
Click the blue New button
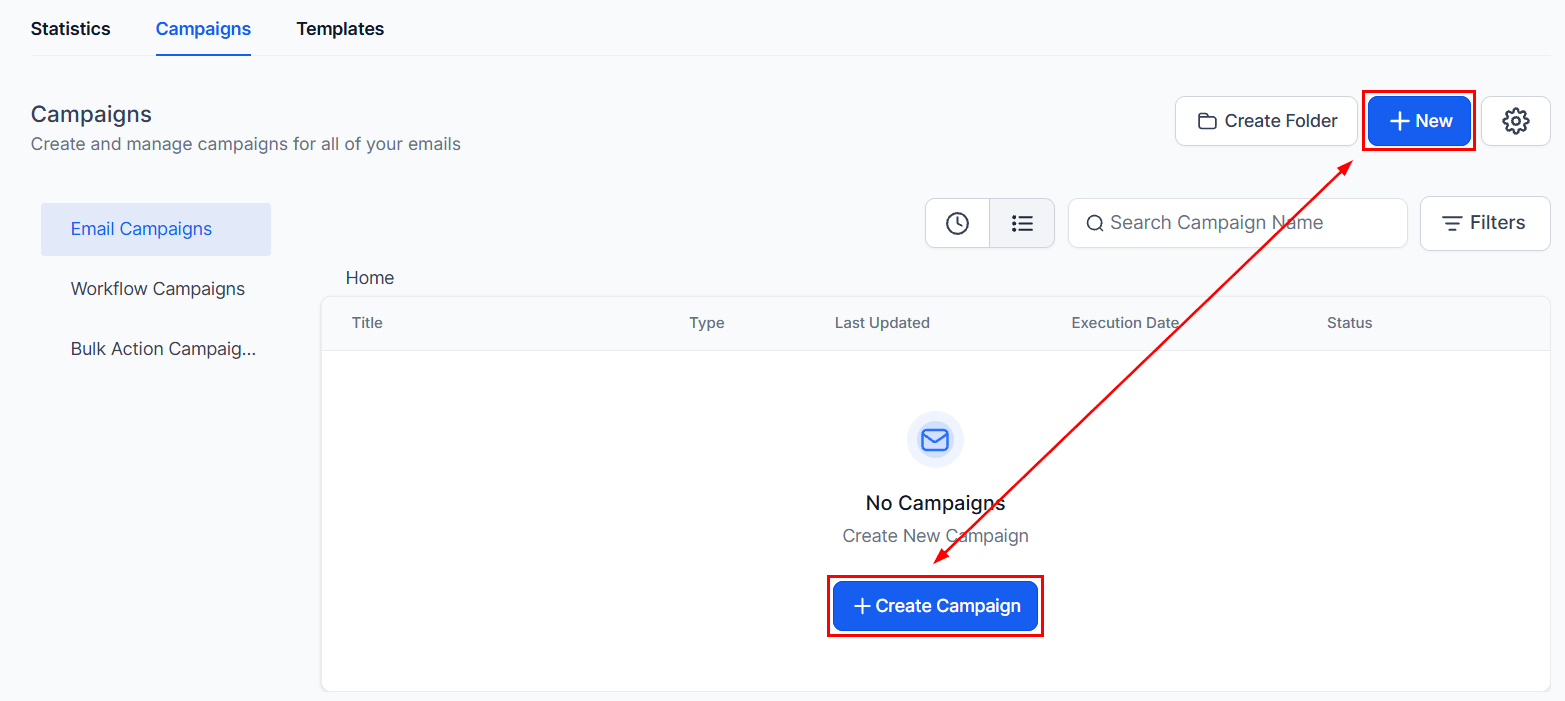click(1419, 121)
